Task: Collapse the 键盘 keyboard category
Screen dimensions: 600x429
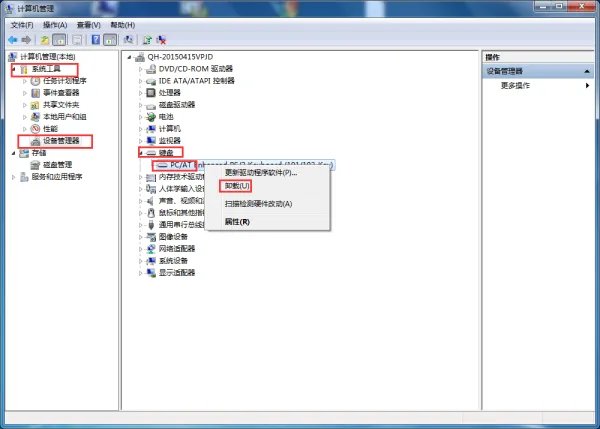Action: (x=140, y=153)
